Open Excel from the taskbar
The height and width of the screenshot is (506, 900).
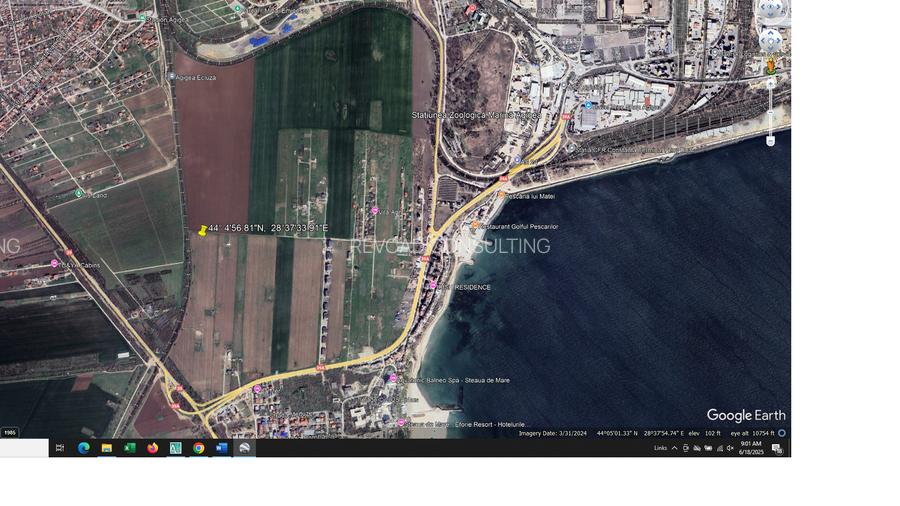[129, 448]
